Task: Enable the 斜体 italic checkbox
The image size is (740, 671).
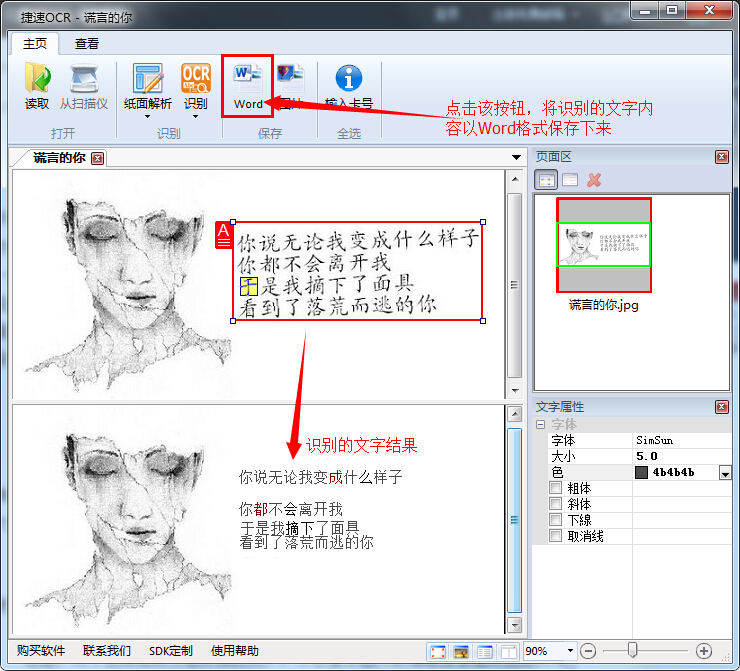Action: point(555,503)
